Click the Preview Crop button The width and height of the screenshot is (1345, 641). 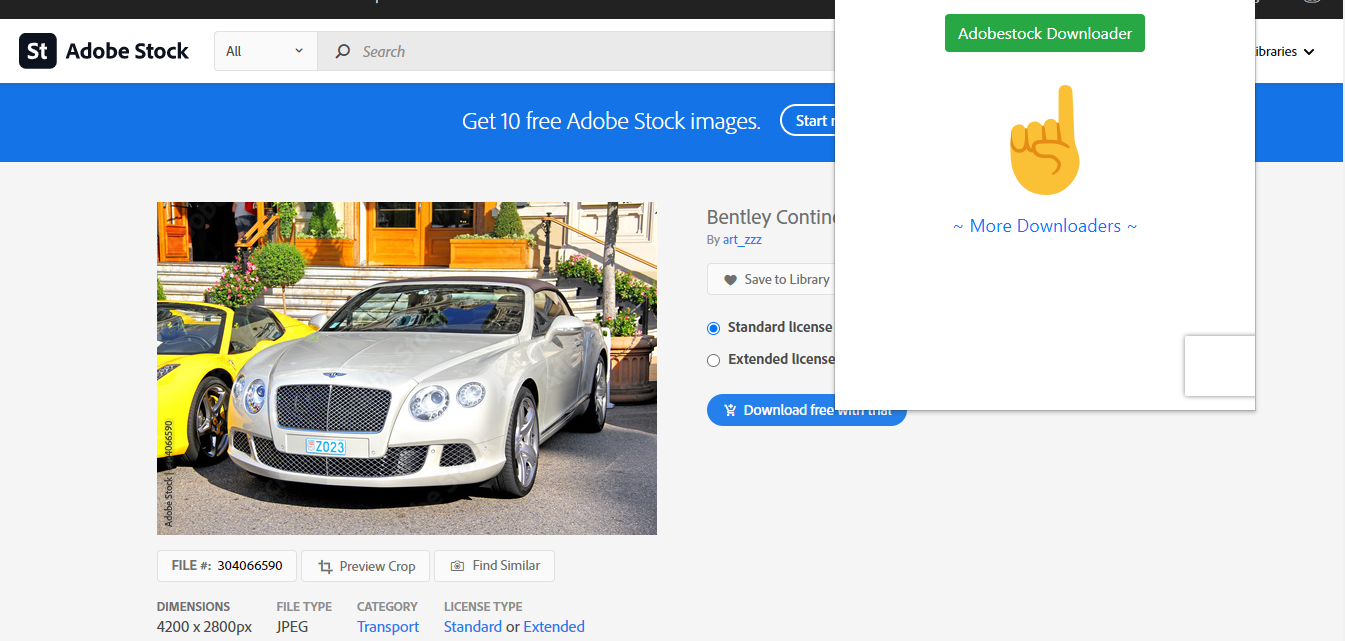(366, 566)
